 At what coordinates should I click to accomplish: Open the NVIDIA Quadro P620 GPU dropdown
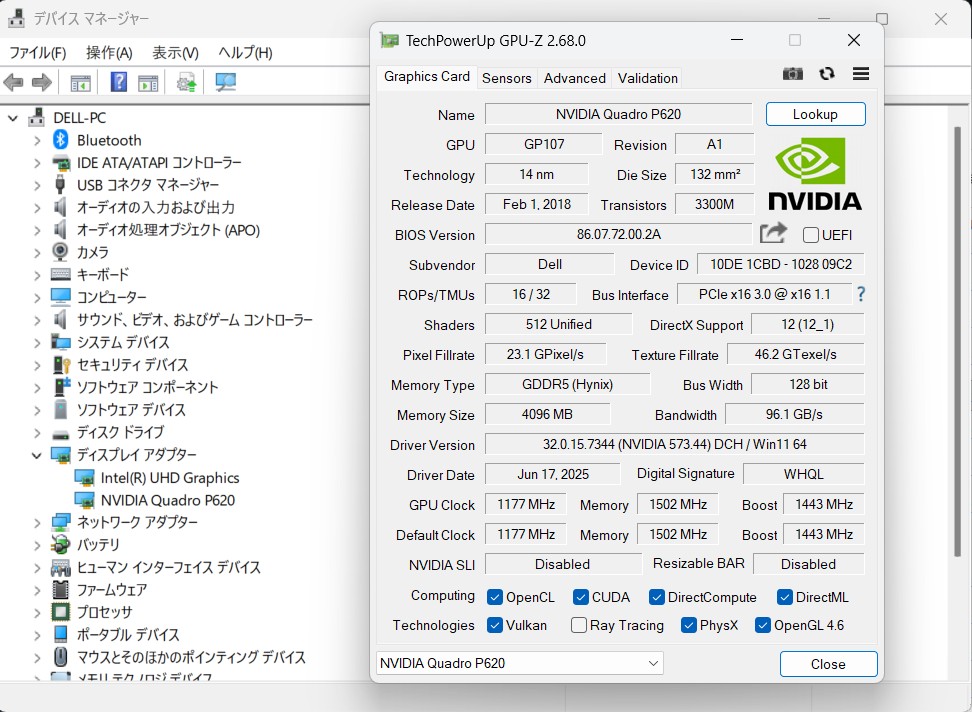pos(653,663)
